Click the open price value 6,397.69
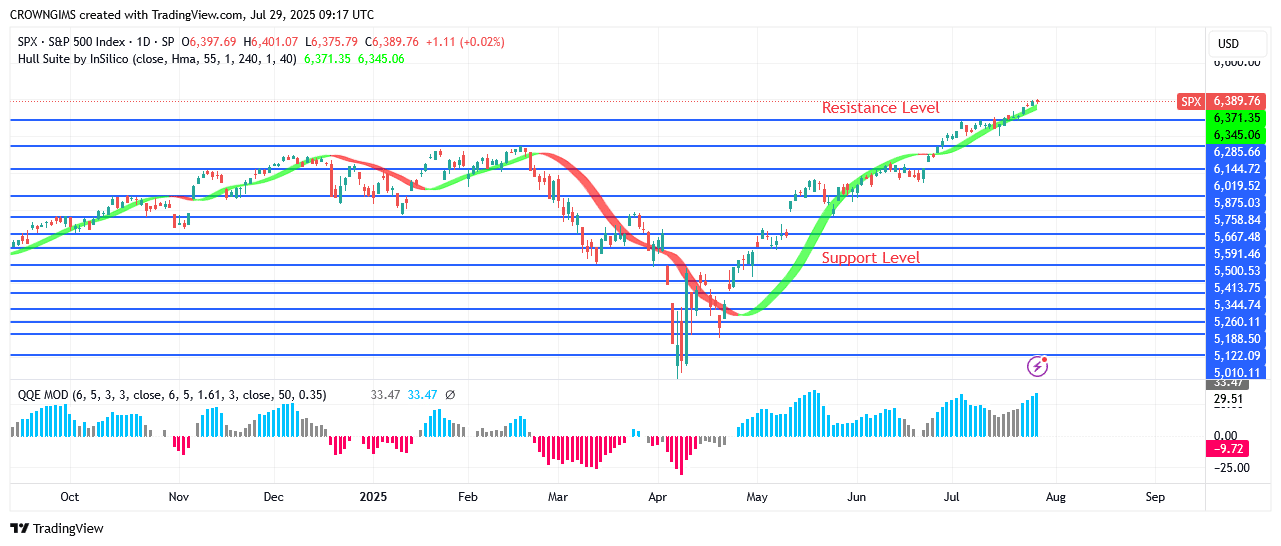This screenshot has width=1281, height=546. pyautogui.click(x=213, y=42)
